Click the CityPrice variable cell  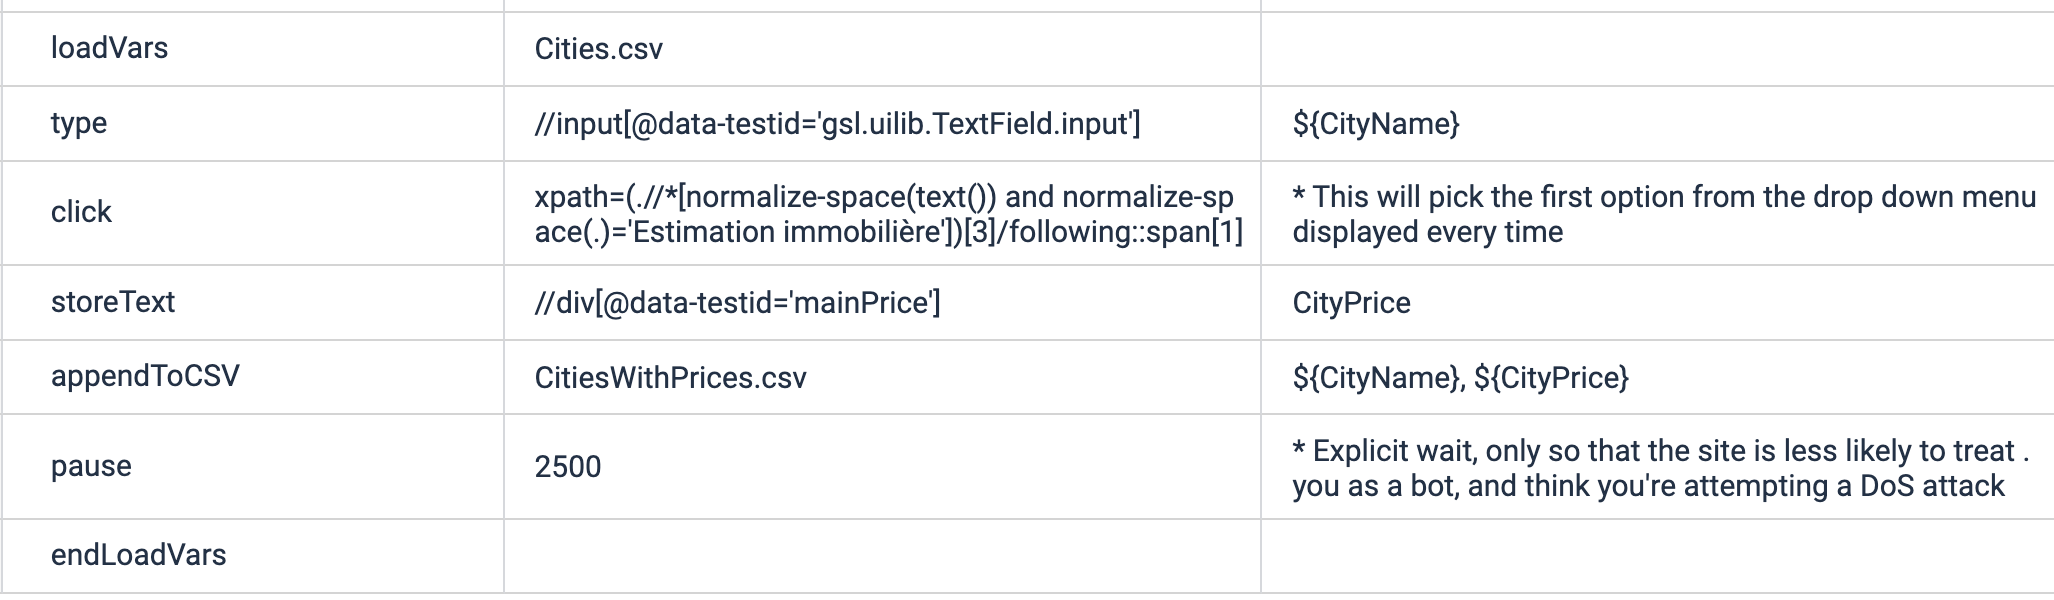[1351, 303]
